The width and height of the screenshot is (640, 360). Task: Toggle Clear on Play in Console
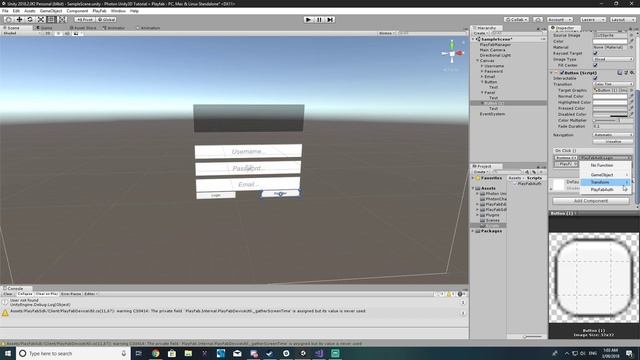[47, 294]
